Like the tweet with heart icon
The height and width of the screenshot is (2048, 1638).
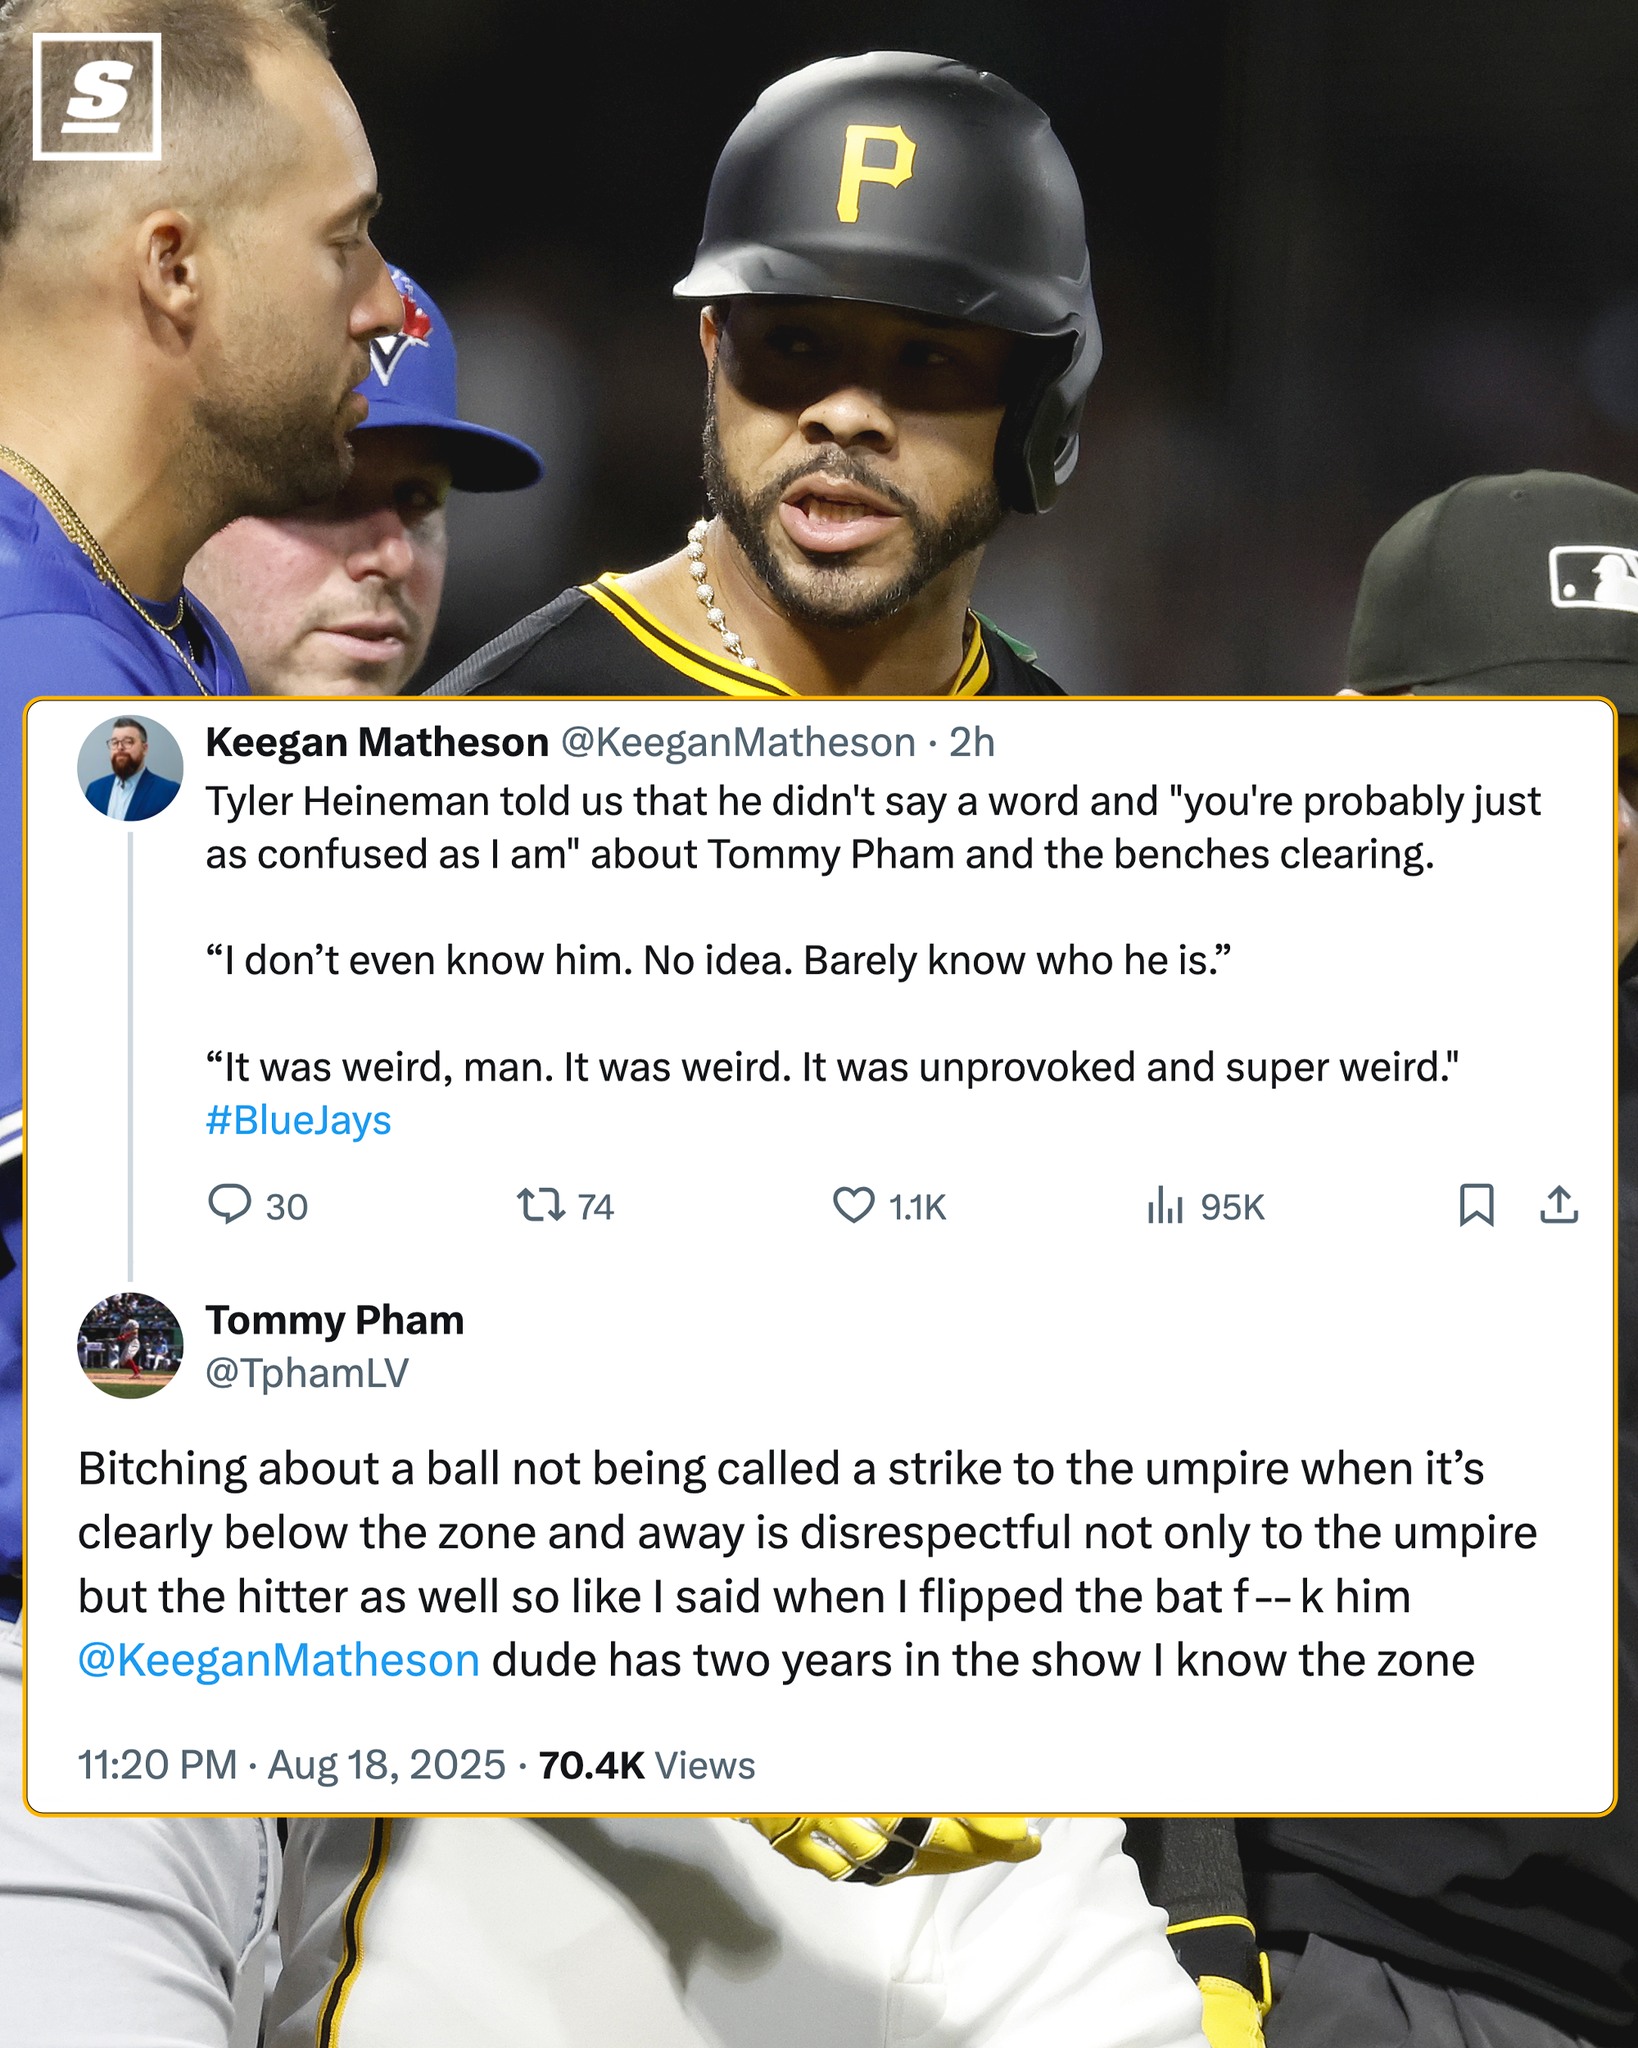point(854,1205)
